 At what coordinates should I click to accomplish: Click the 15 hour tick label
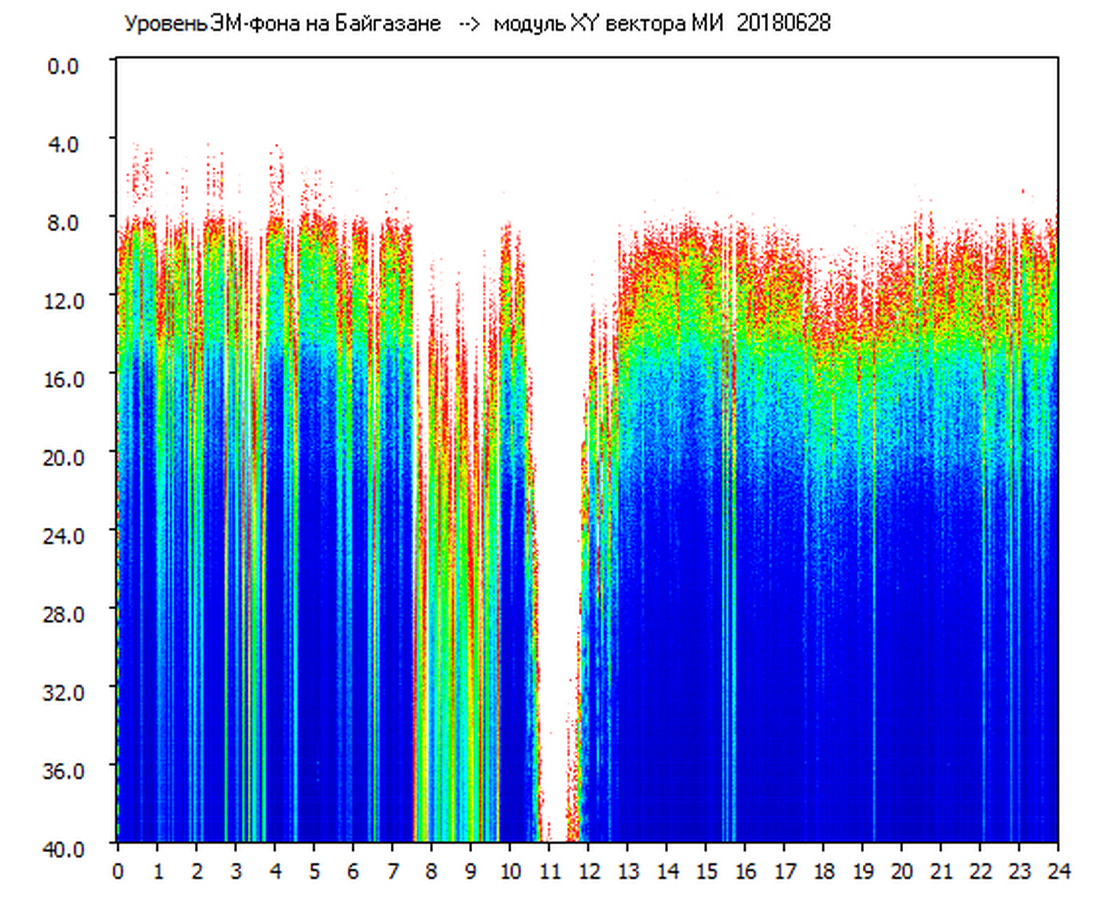point(705,871)
